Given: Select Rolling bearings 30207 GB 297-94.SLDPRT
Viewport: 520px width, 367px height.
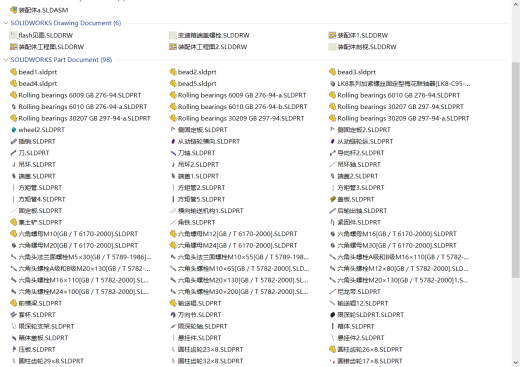Looking at the screenshot, I should tap(401, 107).
